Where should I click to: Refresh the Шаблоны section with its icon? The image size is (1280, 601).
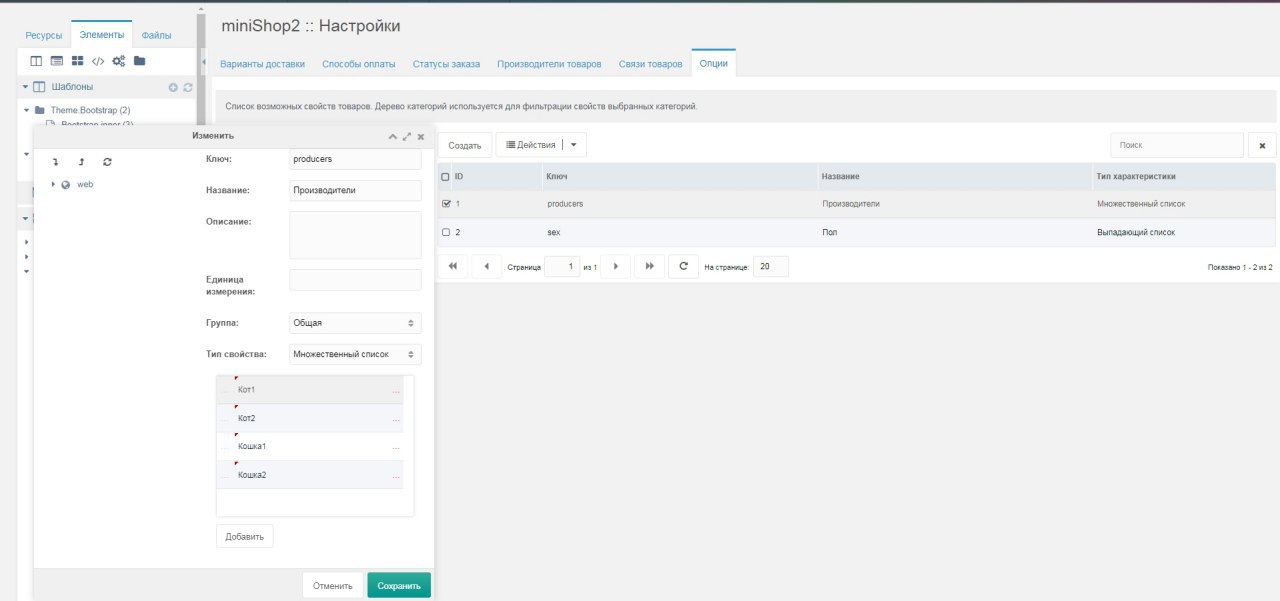click(x=187, y=88)
